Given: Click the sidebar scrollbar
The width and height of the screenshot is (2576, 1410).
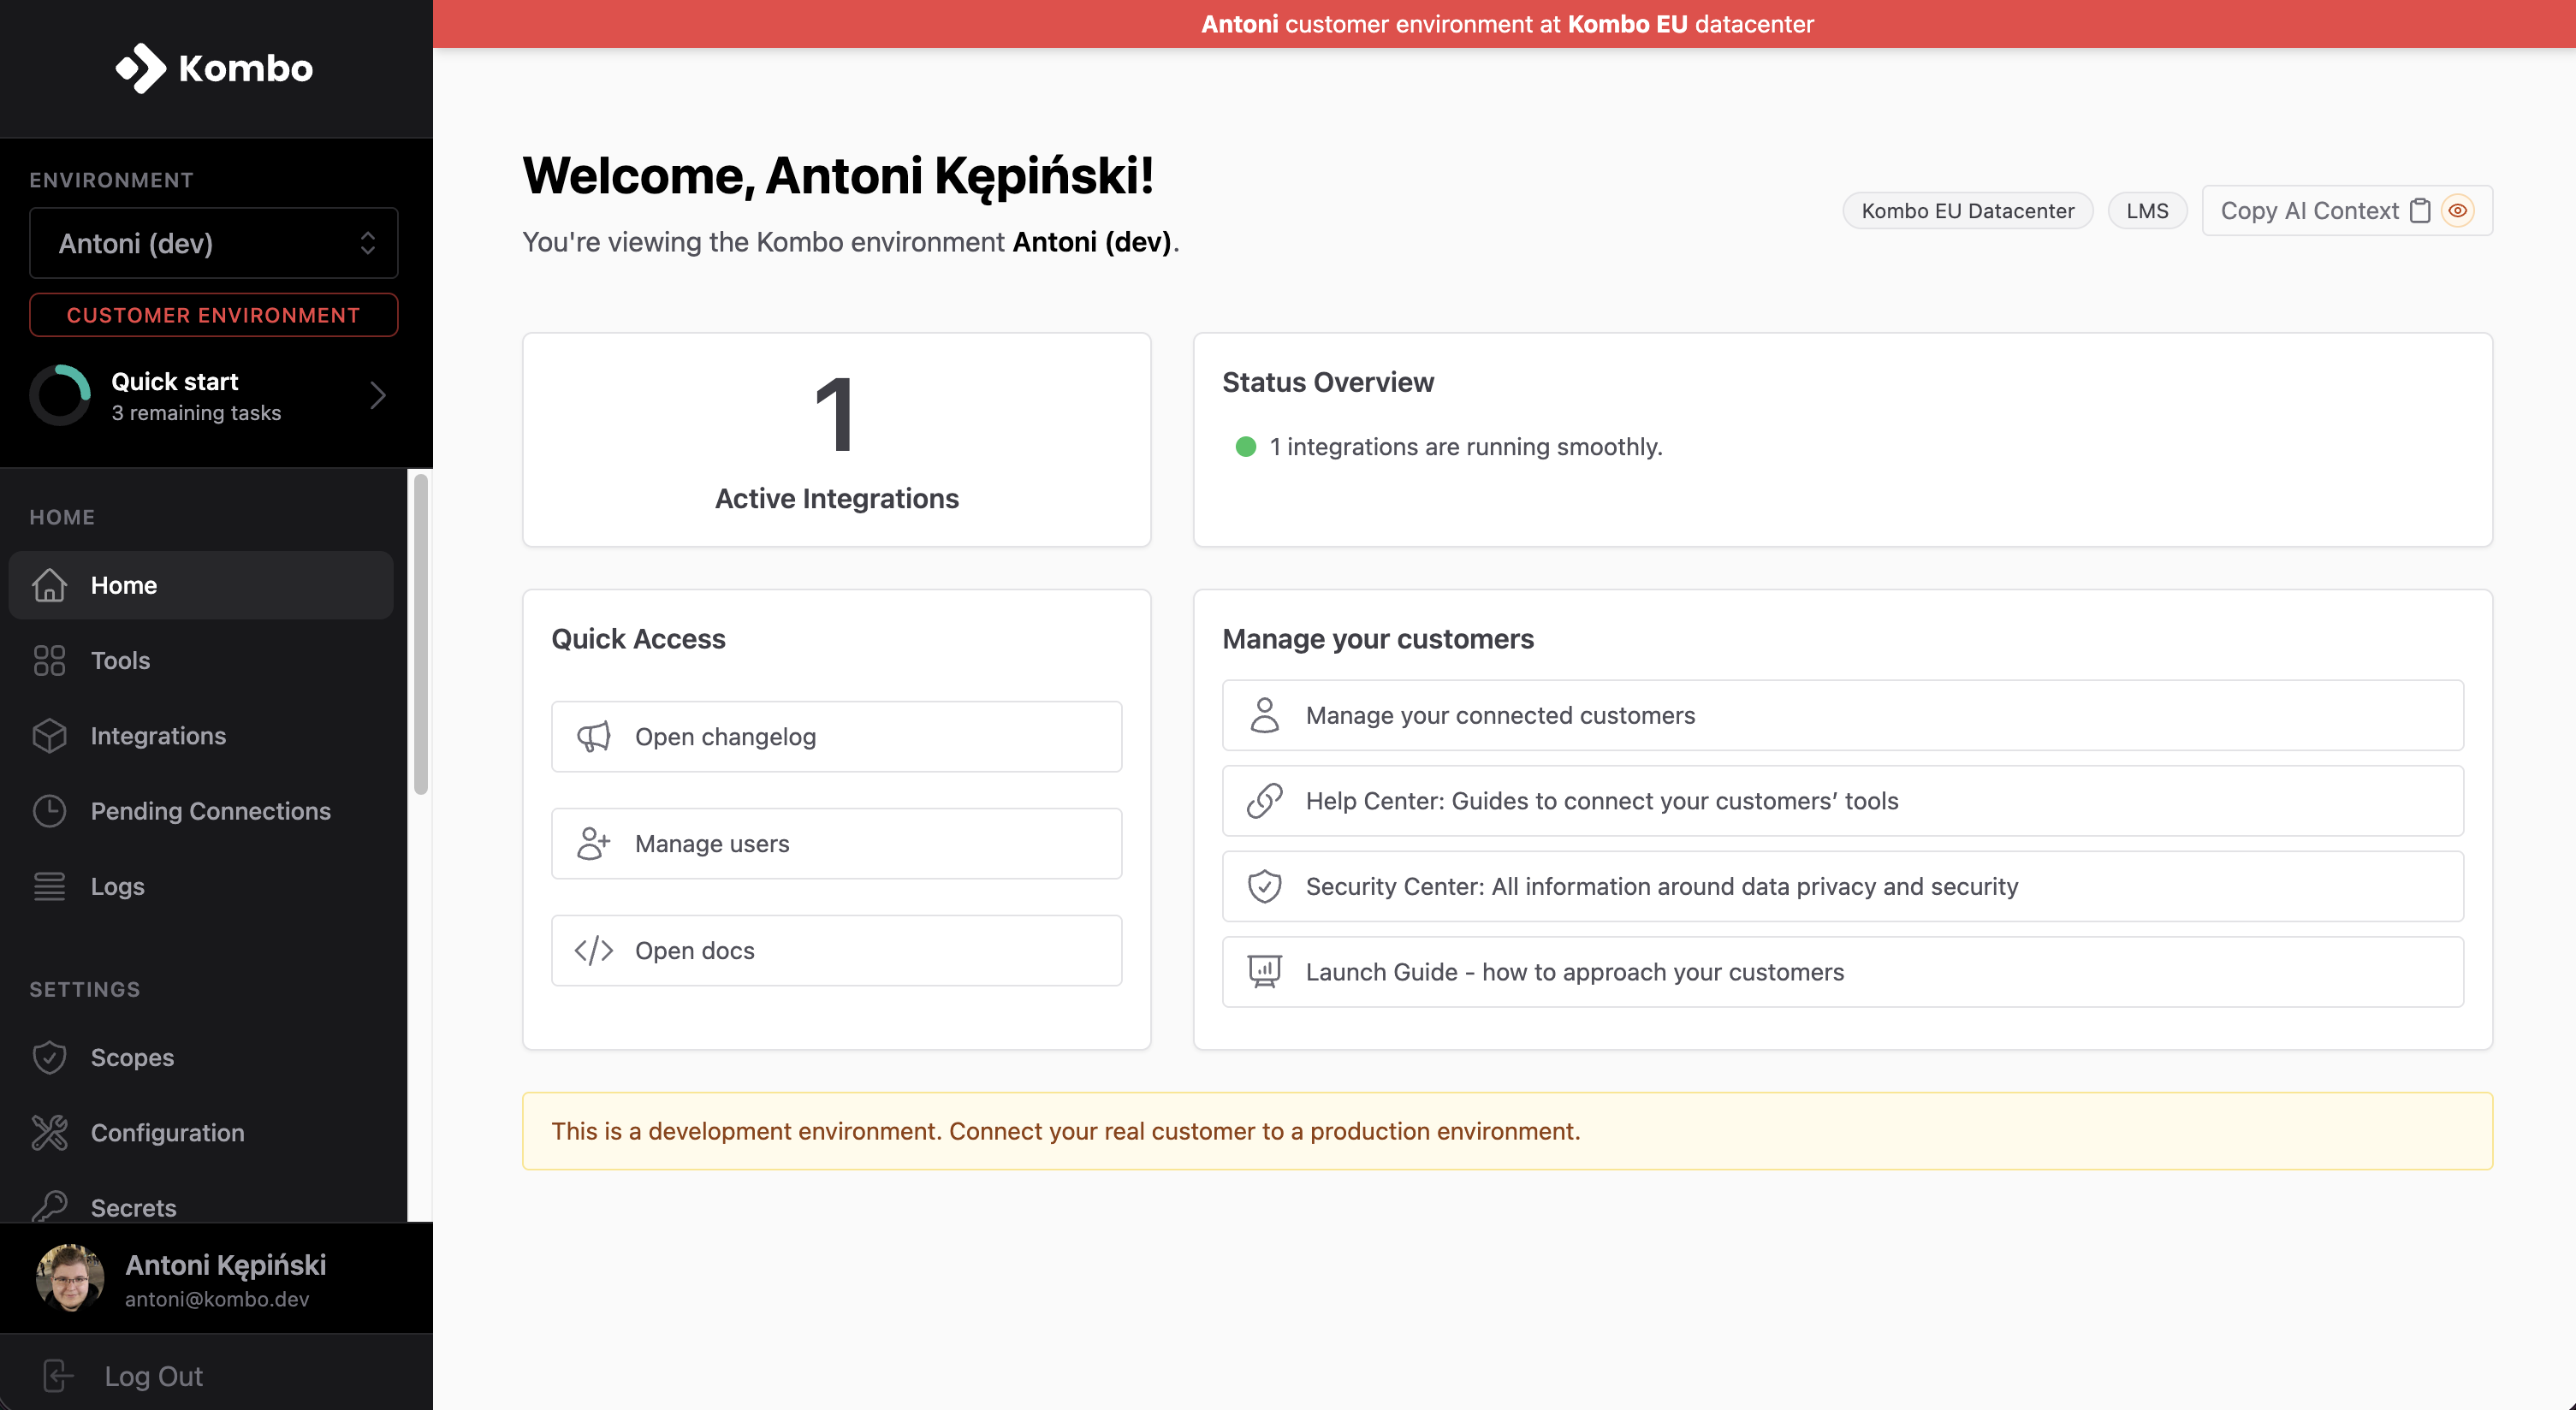Looking at the screenshot, I should [x=421, y=636].
